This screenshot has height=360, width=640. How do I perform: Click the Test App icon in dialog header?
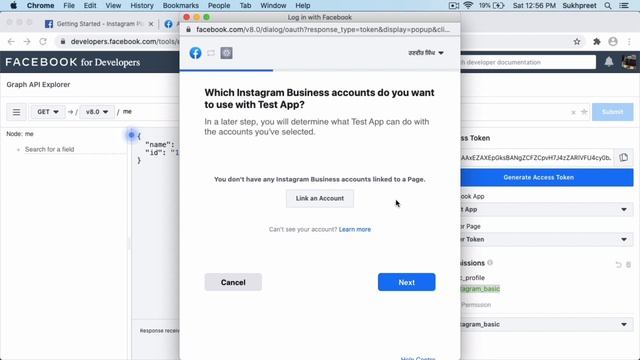pyautogui.click(x=227, y=53)
